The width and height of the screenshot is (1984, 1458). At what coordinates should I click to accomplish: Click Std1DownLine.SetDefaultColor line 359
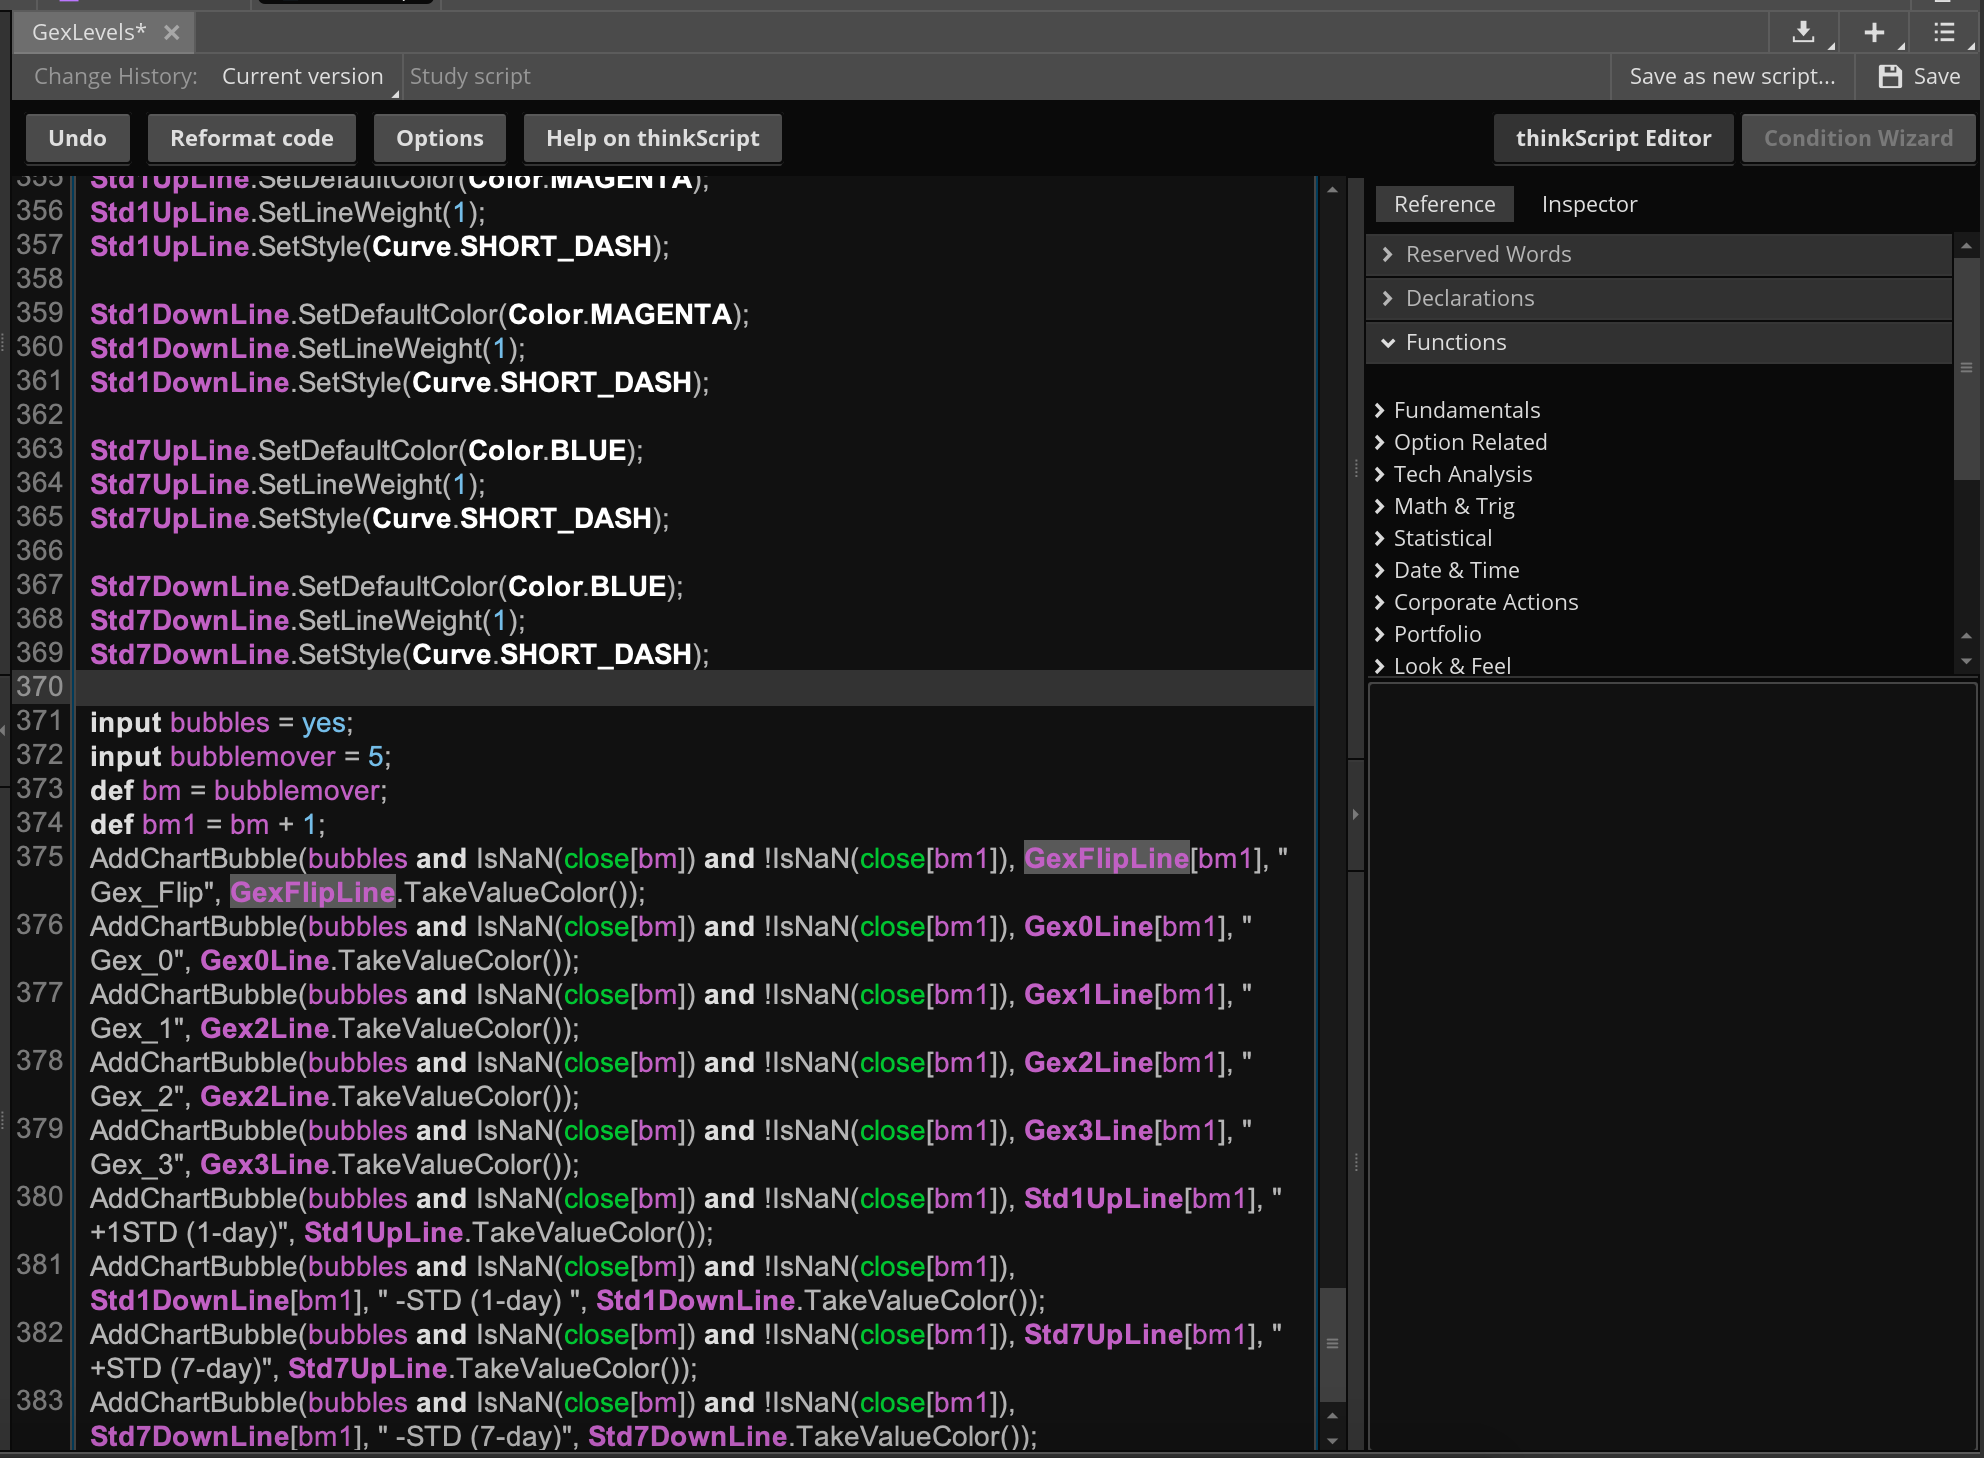click(419, 314)
